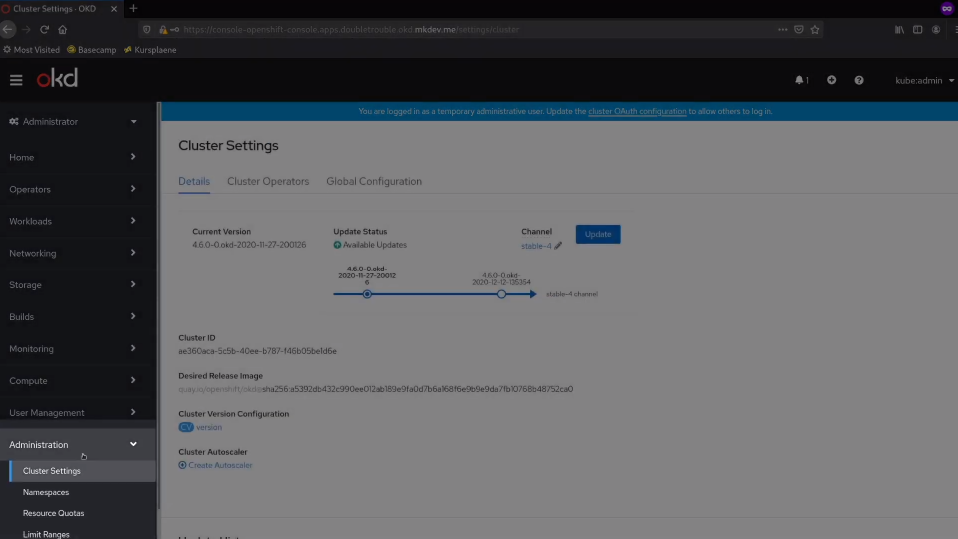Click the CV version badge icon

tap(186, 427)
